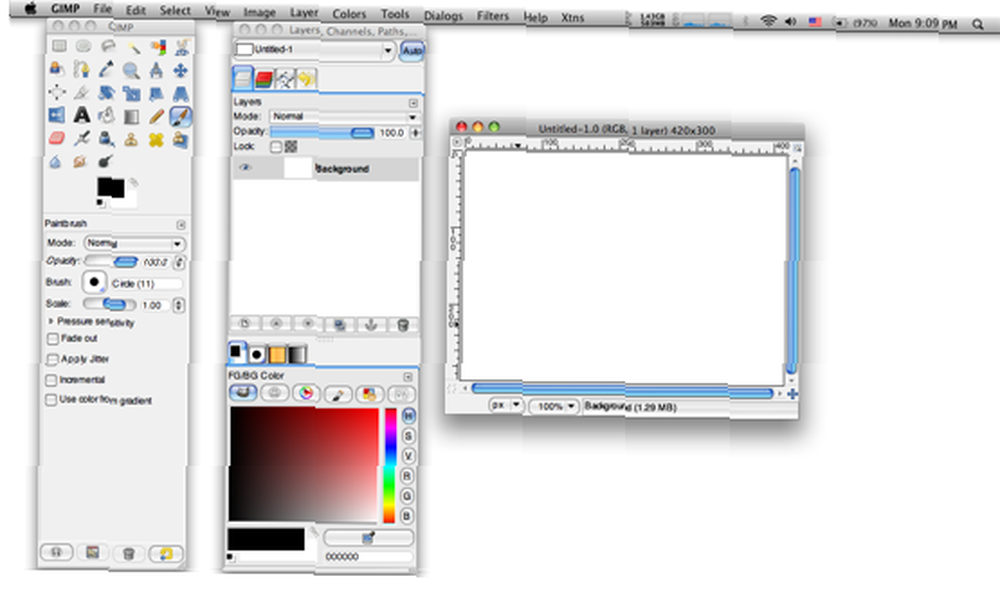Select the Rotate tool

tap(106, 92)
